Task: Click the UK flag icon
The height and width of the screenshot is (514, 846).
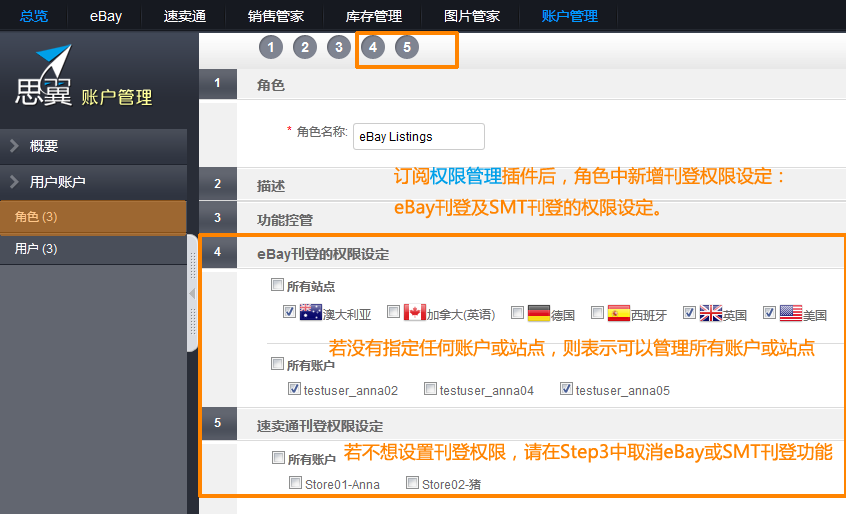Action: click(711, 313)
